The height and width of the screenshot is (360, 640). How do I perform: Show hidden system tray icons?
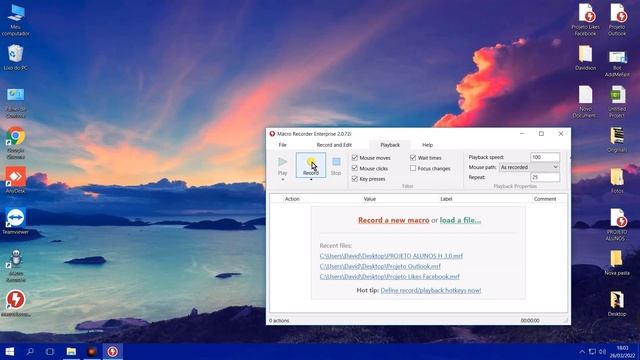coord(582,351)
